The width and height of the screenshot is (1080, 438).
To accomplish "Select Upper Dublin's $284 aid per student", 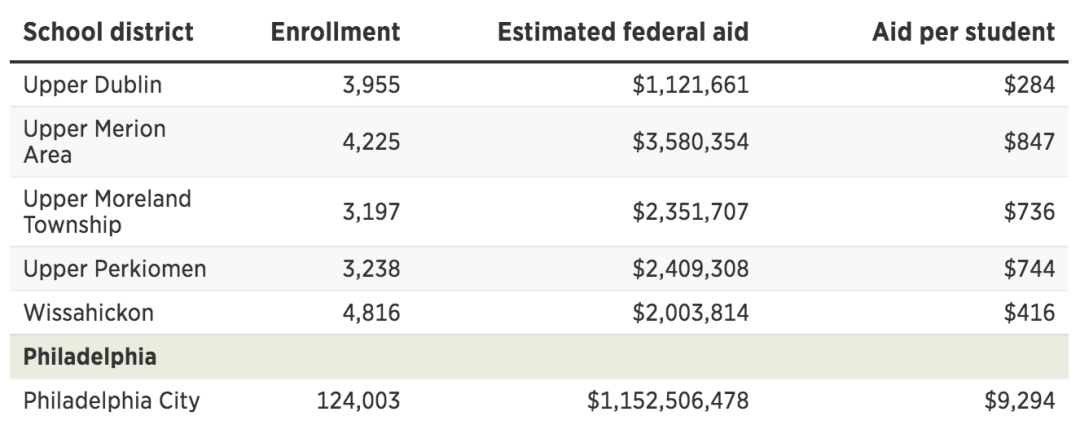I will click(1029, 86).
